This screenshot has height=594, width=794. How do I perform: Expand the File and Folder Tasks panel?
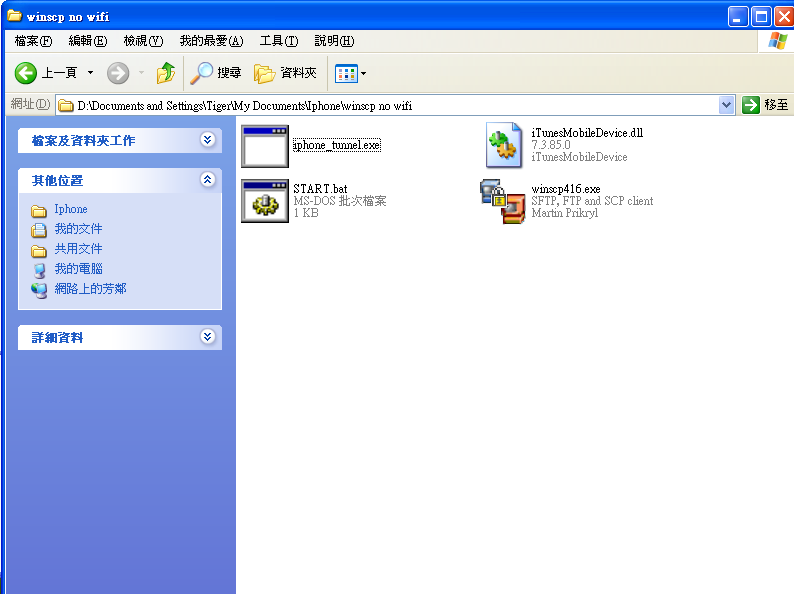(x=207, y=140)
